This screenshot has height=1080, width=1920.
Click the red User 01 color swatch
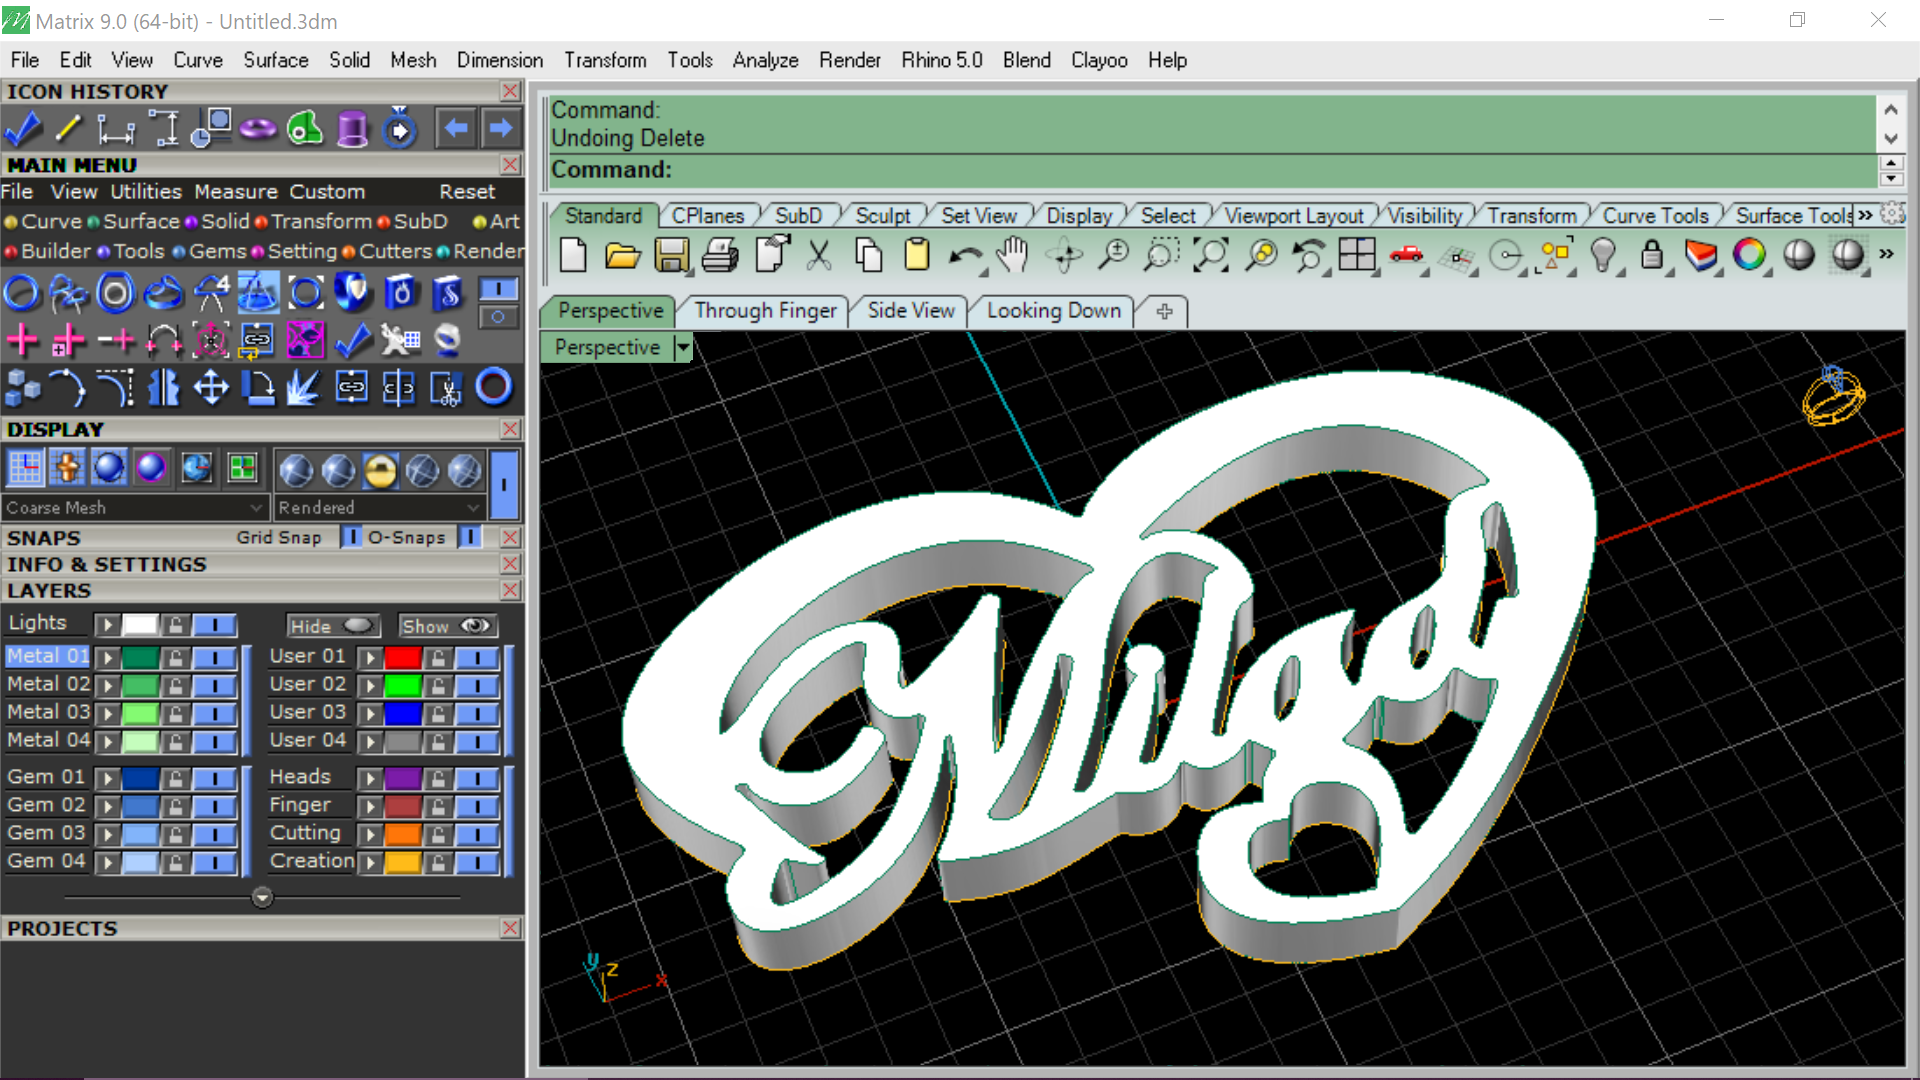(403, 658)
